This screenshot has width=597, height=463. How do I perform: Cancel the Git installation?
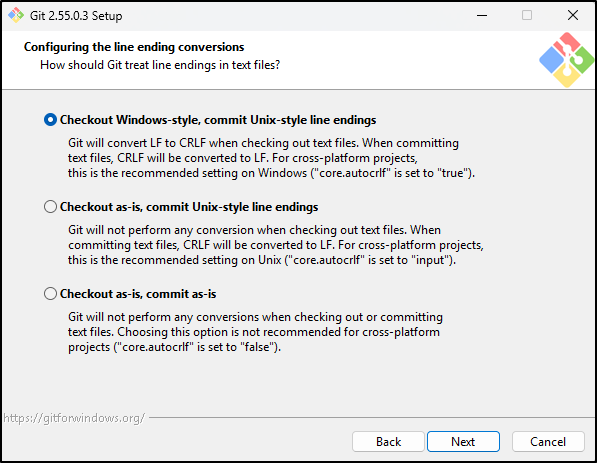point(548,442)
